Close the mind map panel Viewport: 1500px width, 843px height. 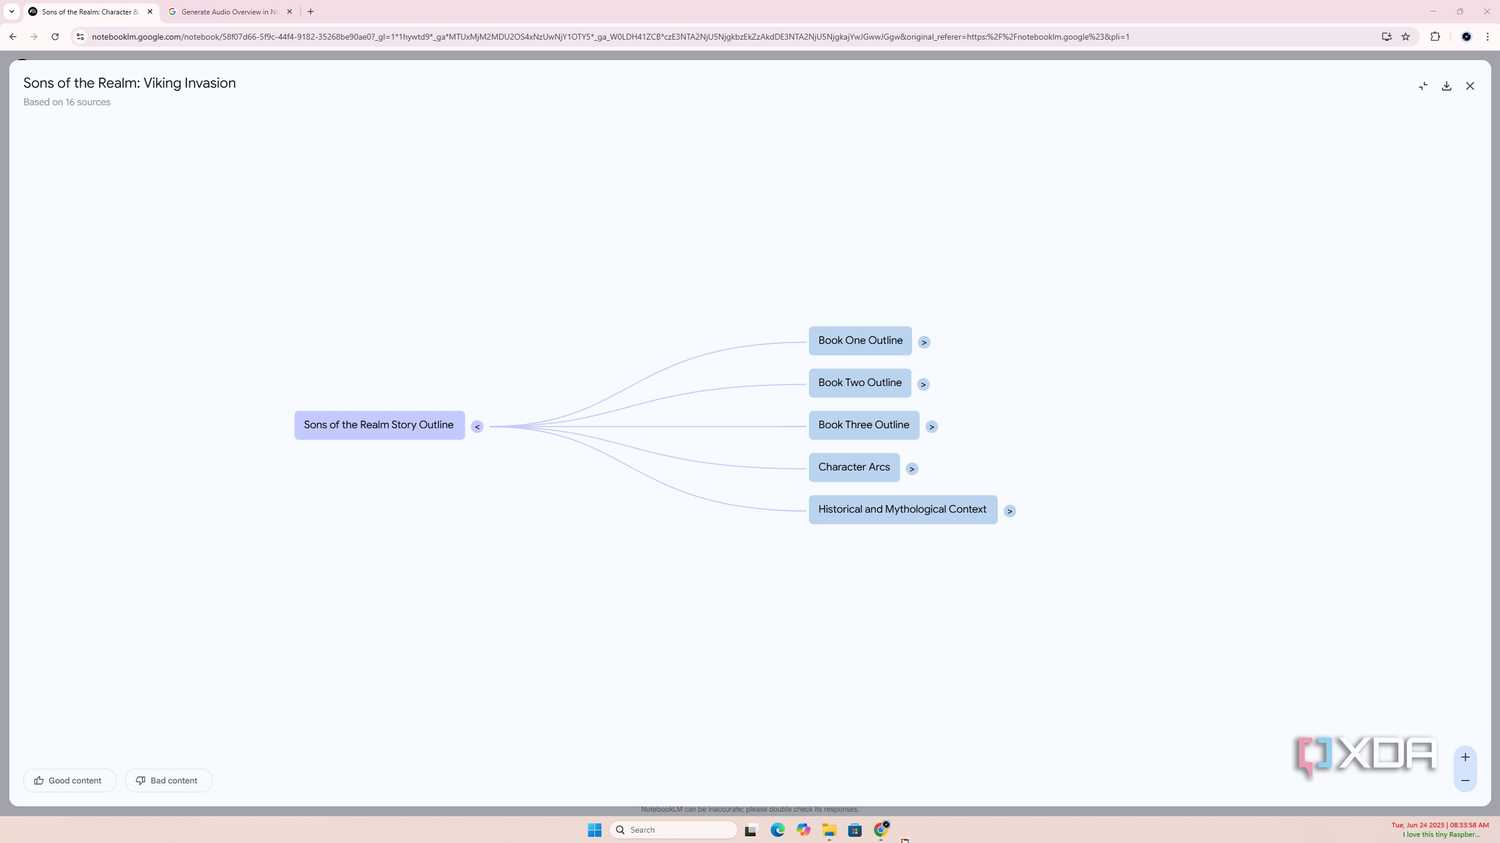1470,86
